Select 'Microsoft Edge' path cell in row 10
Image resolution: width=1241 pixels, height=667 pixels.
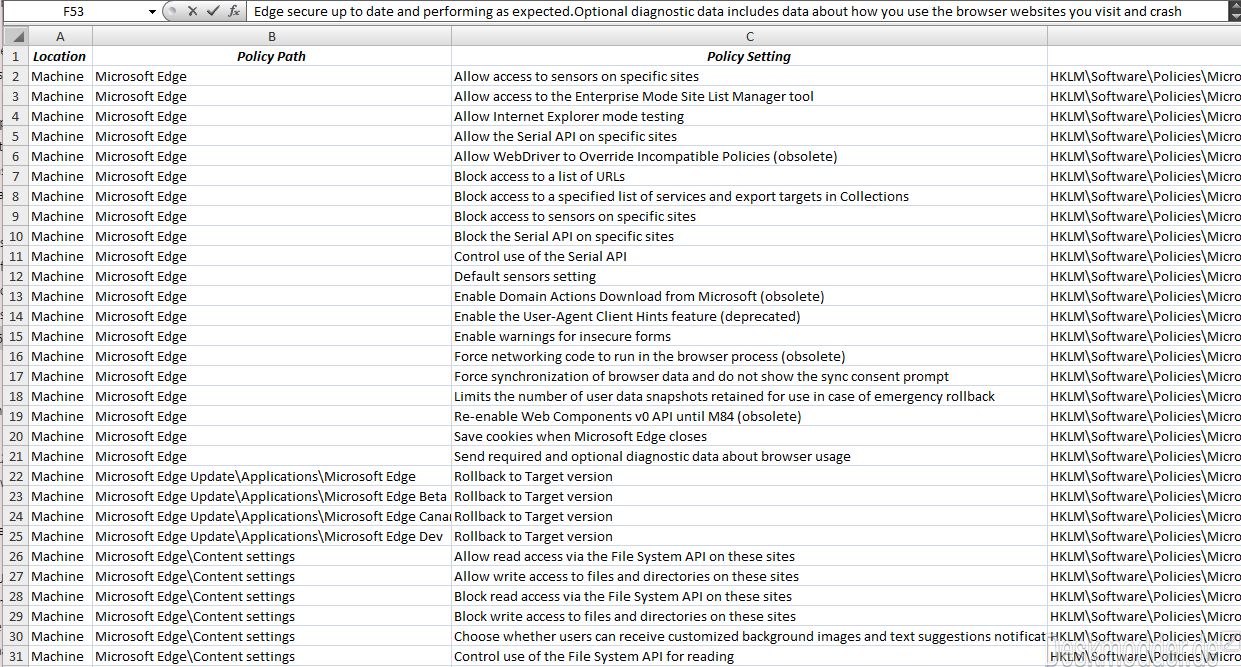pyautogui.click(x=272, y=236)
